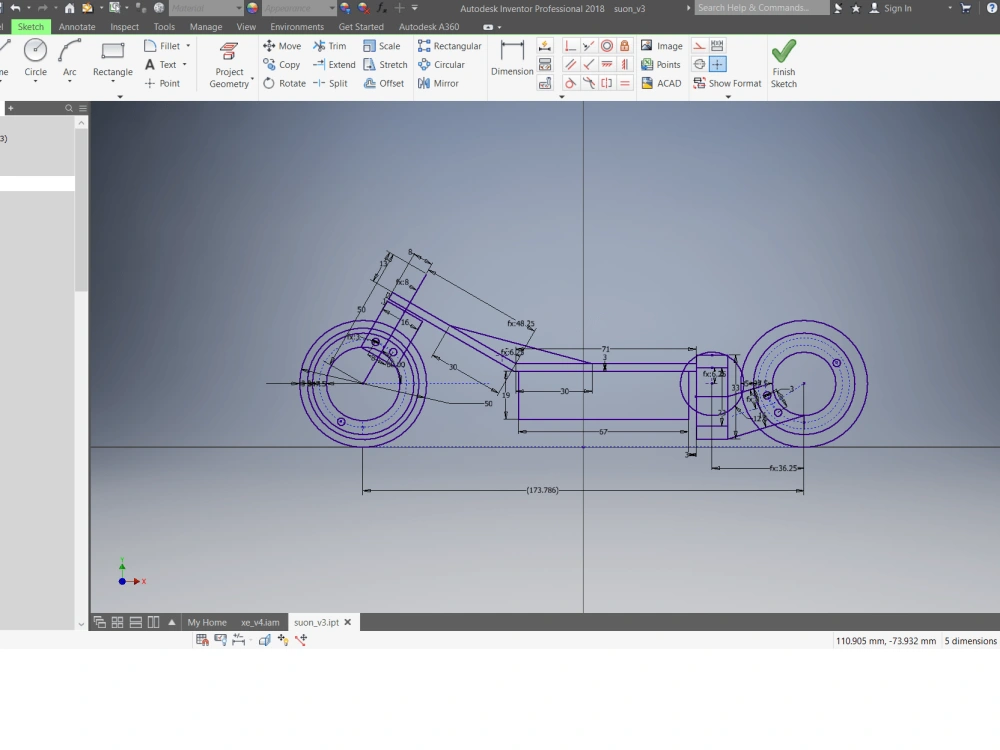Apply the Coincident constraint icon
Image resolution: width=1000 pixels, height=750 pixels.
point(570,46)
